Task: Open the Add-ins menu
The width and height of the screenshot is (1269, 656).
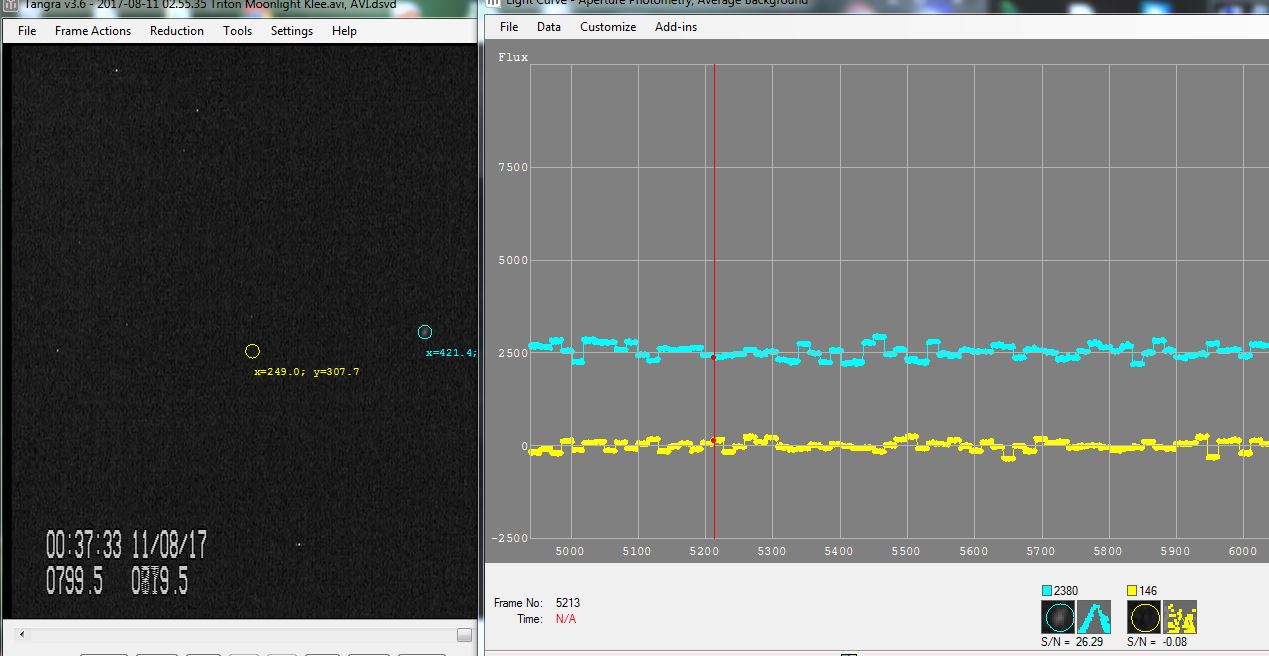Action: pos(676,27)
